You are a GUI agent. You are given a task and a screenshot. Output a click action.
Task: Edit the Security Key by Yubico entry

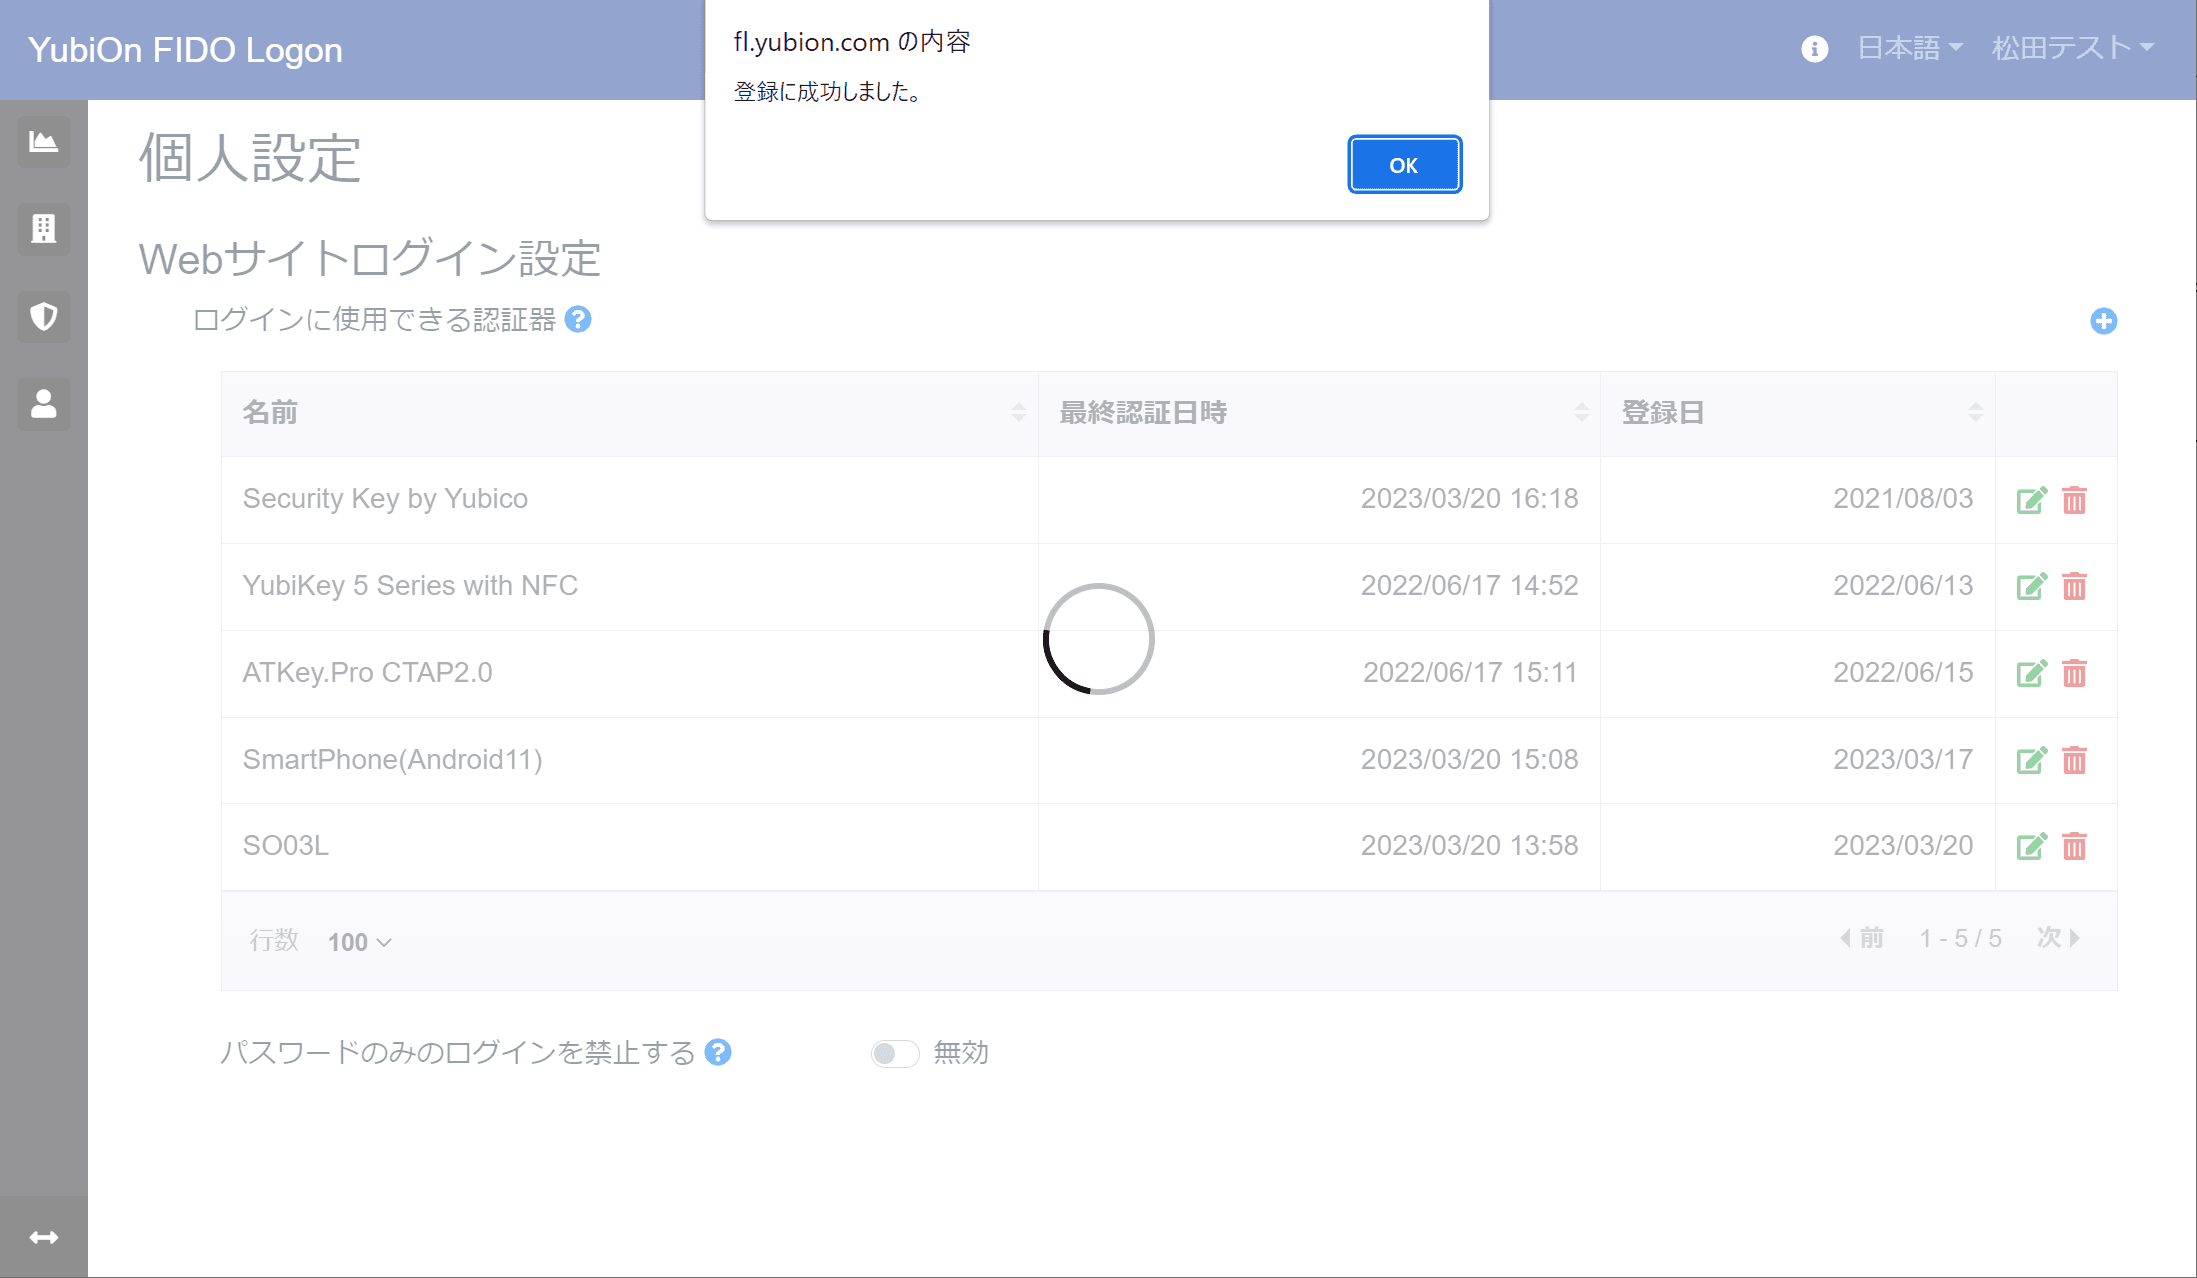(x=2032, y=500)
